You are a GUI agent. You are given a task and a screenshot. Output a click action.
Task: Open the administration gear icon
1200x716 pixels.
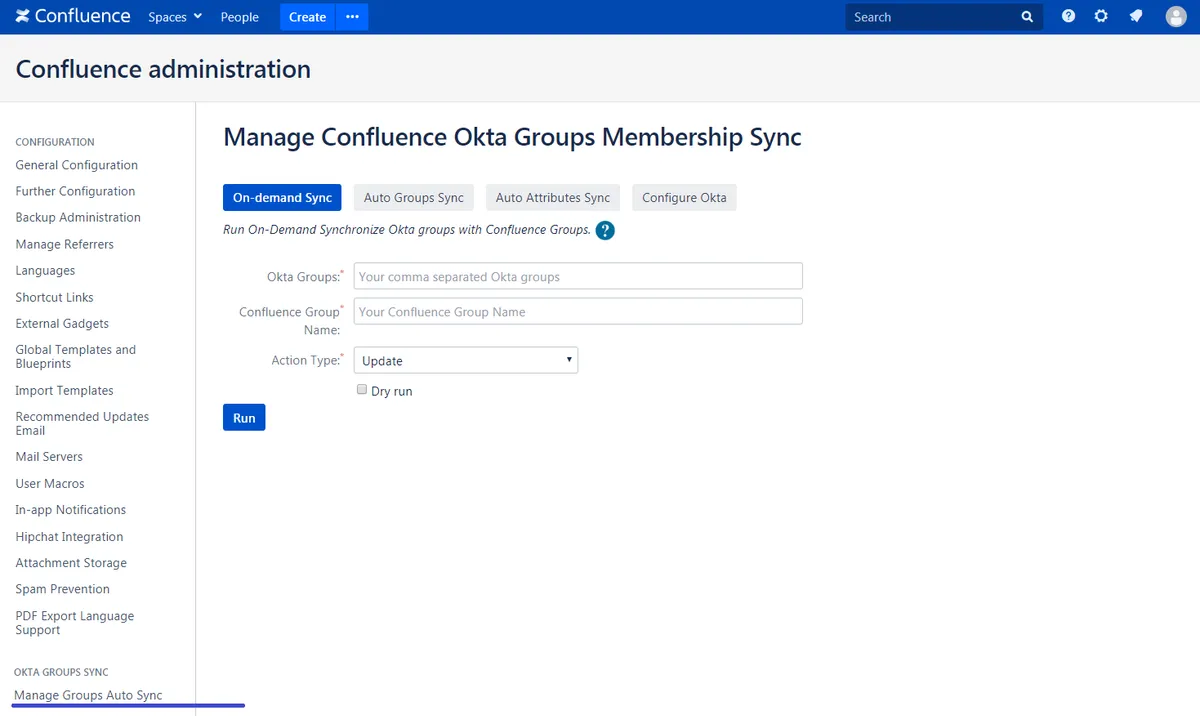pyautogui.click(x=1101, y=16)
